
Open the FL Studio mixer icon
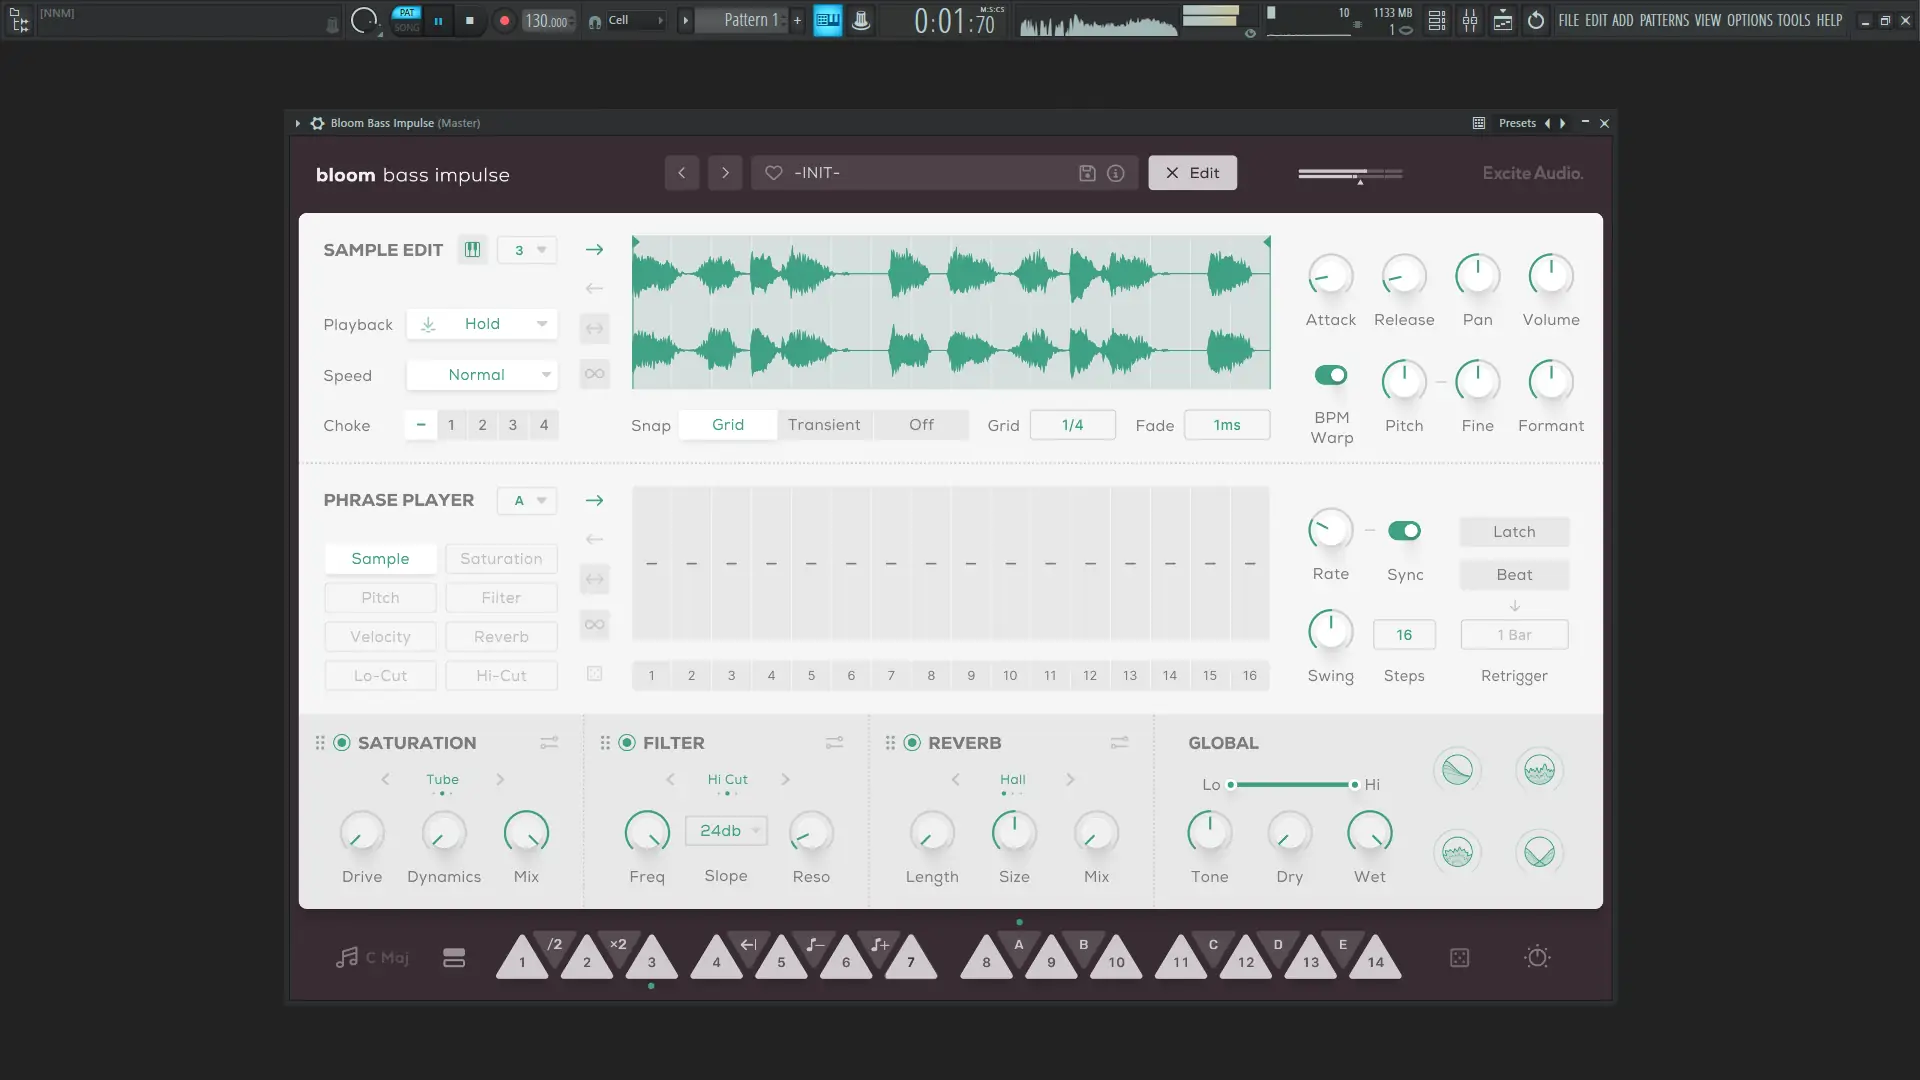(1469, 20)
